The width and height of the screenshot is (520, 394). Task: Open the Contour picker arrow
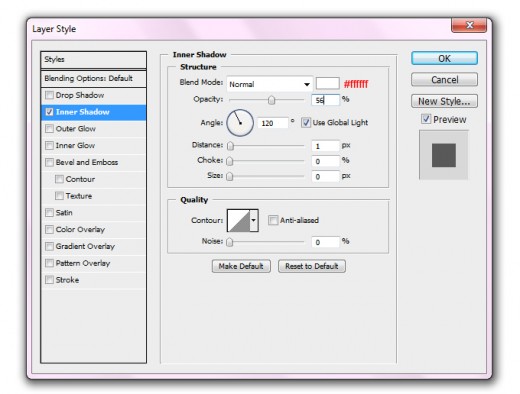click(x=254, y=220)
